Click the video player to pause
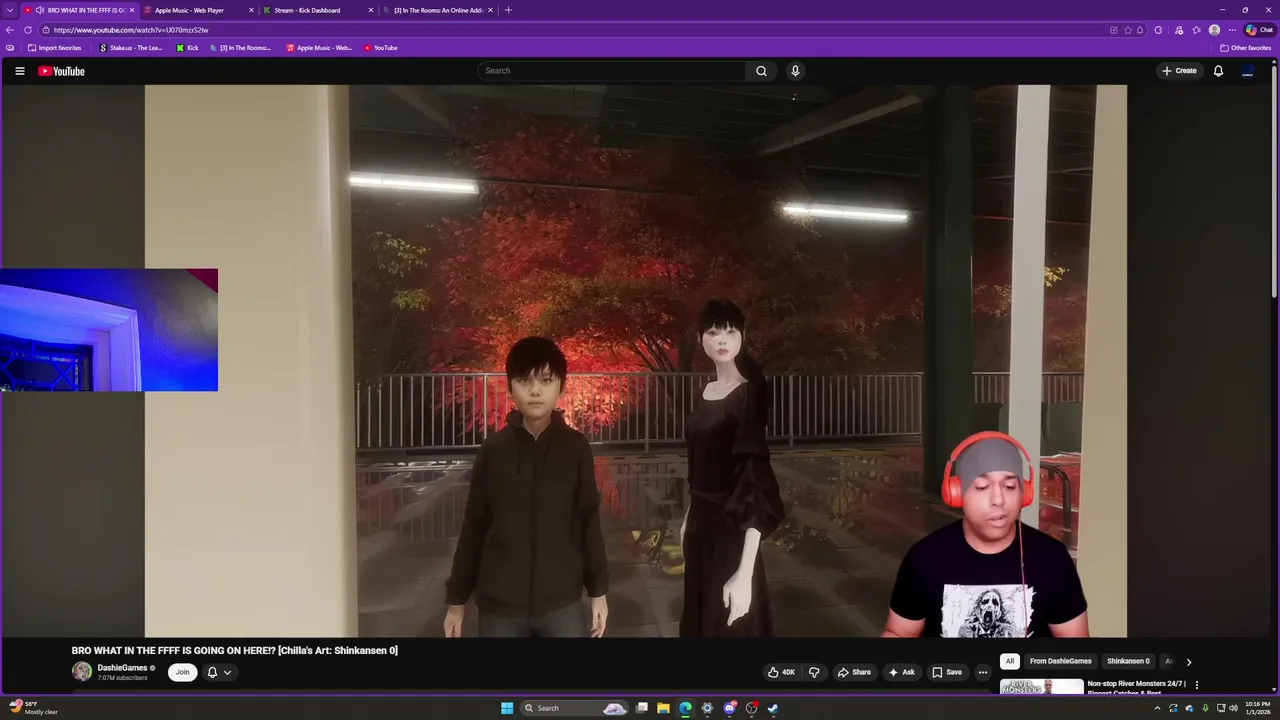Viewport: 1280px width, 720px height. pos(635,360)
